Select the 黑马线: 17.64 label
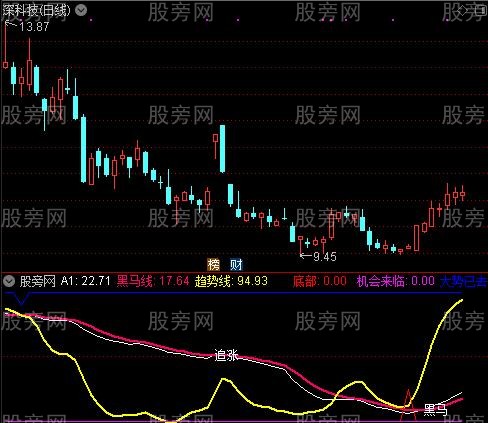 coord(153,281)
